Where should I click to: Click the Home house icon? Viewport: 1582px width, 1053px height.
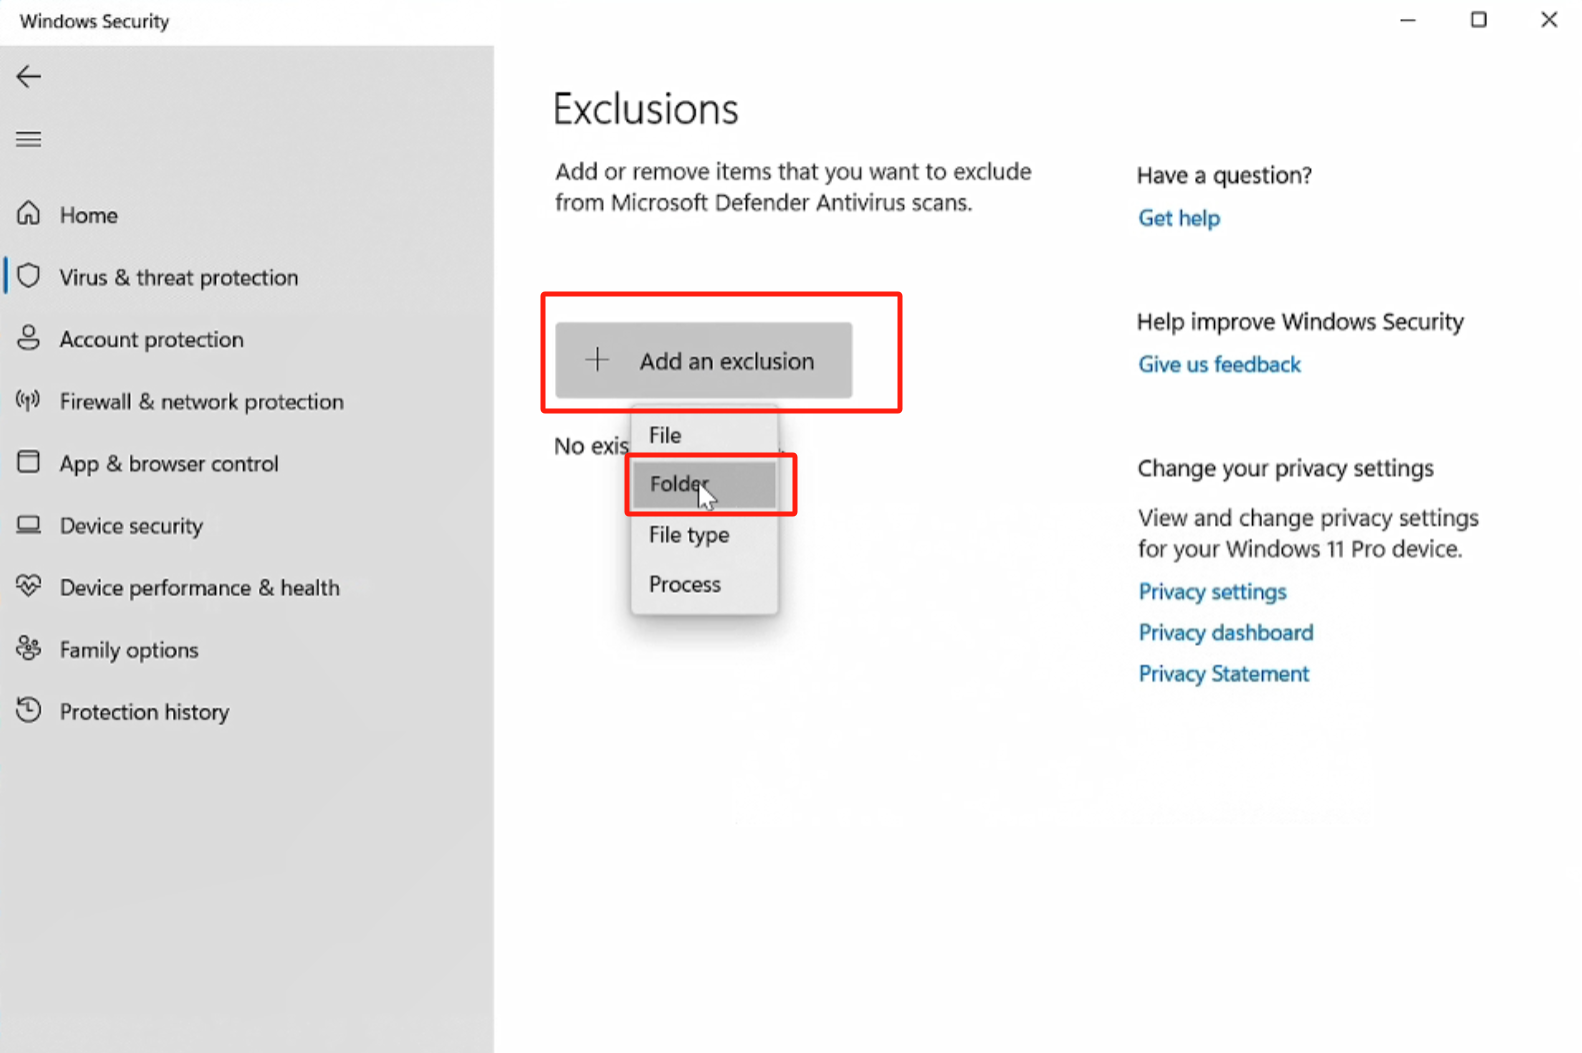click(29, 214)
